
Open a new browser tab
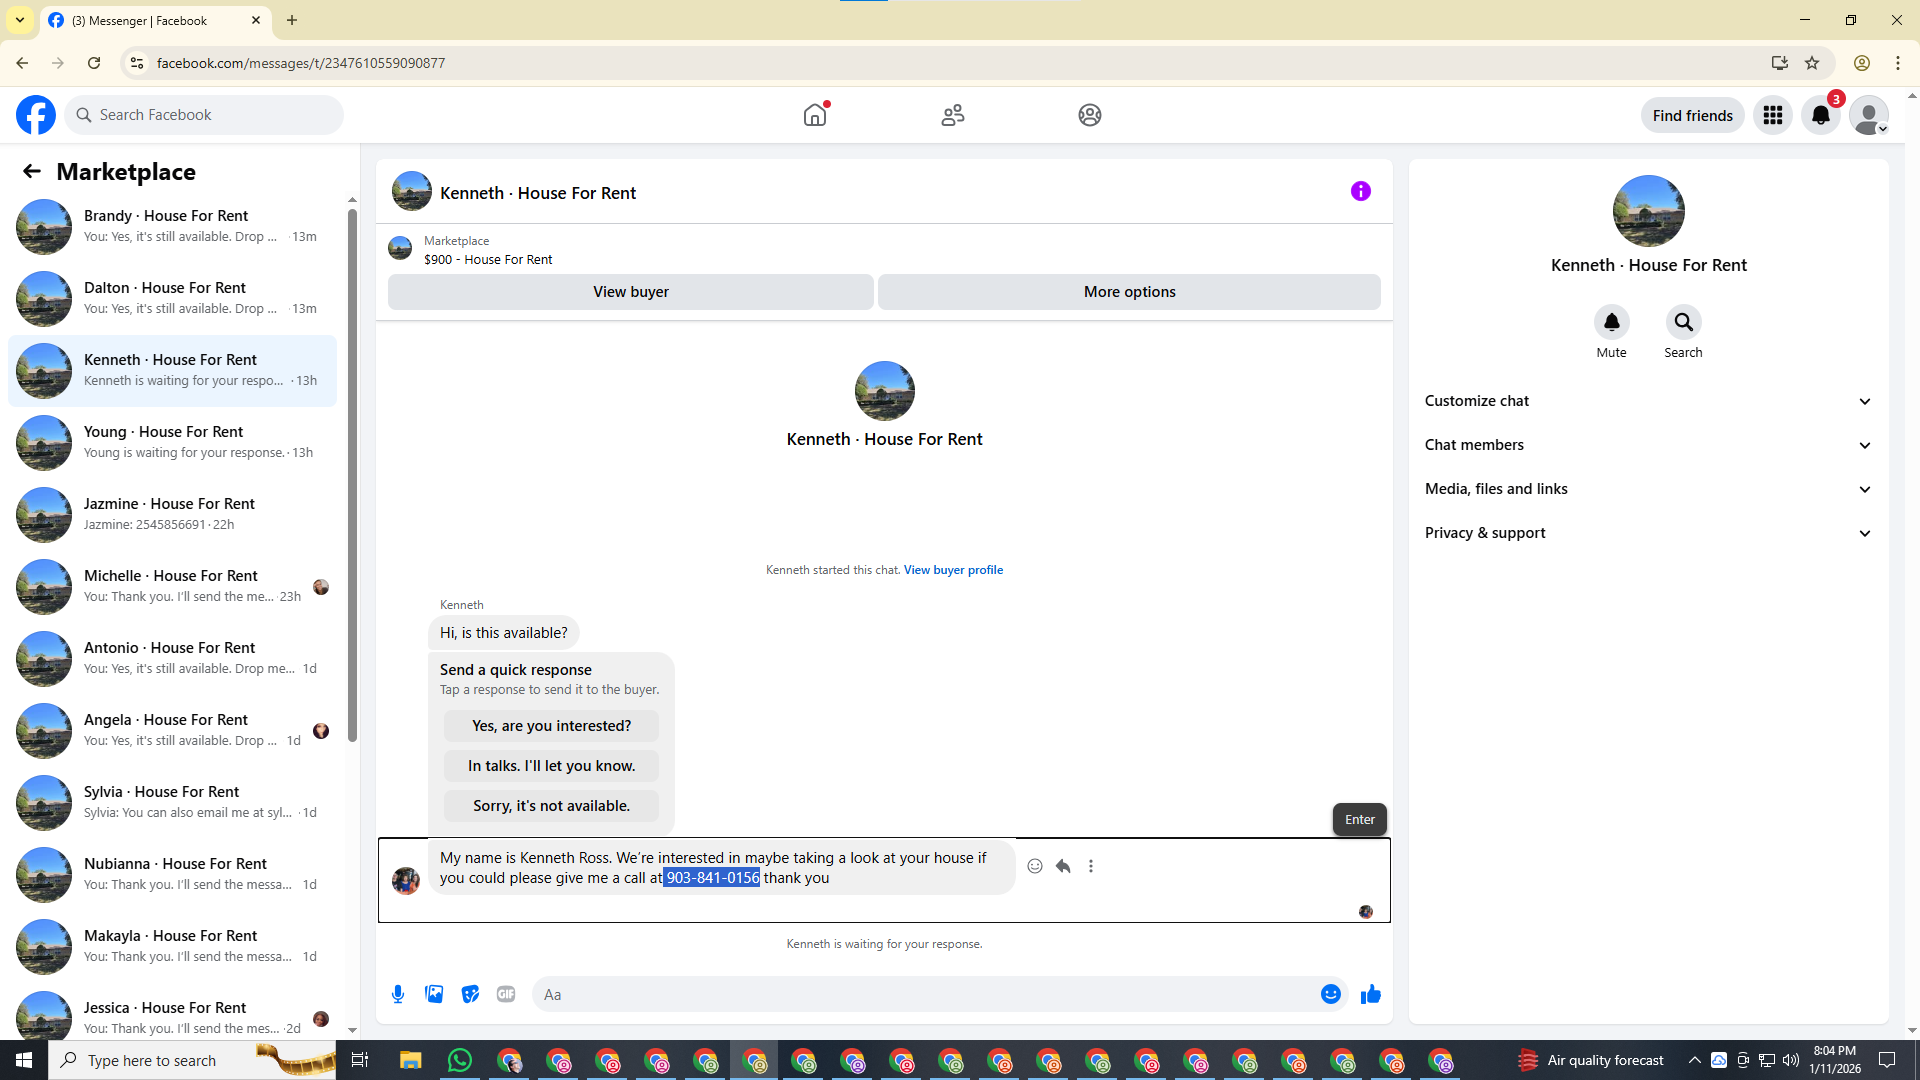click(292, 20)
